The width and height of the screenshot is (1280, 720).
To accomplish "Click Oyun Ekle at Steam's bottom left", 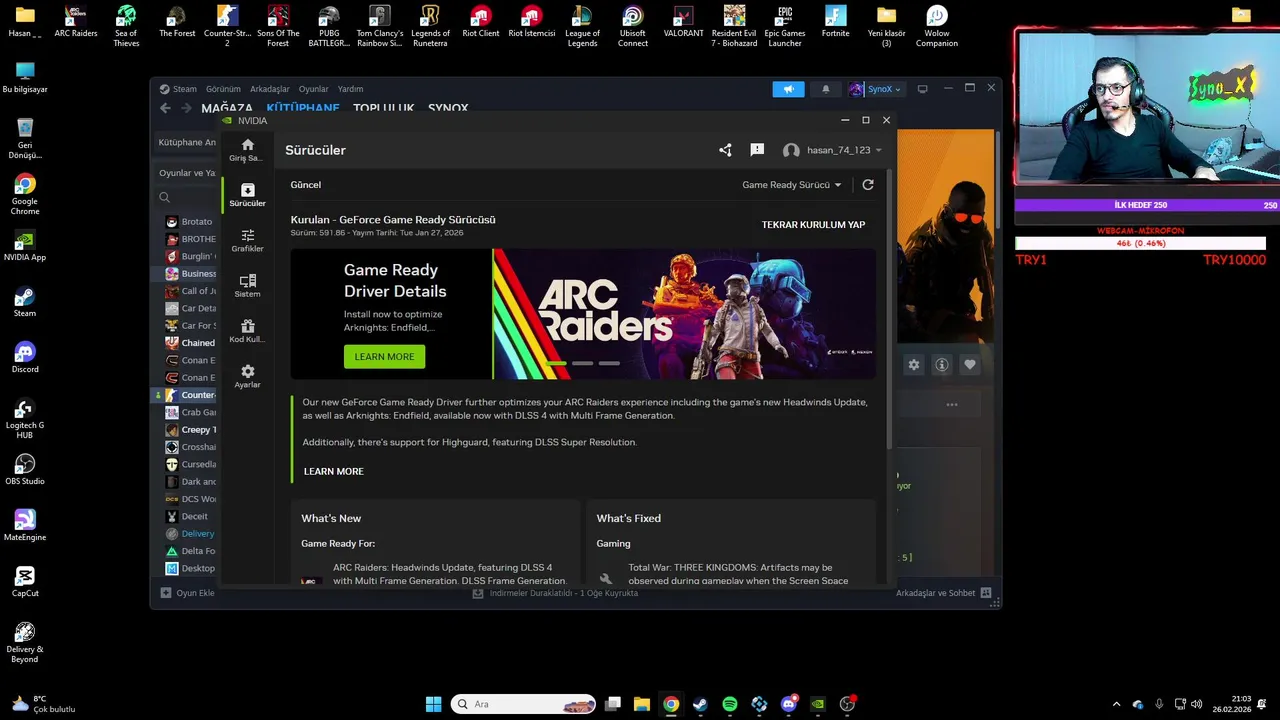I will [x=188, y=593].
